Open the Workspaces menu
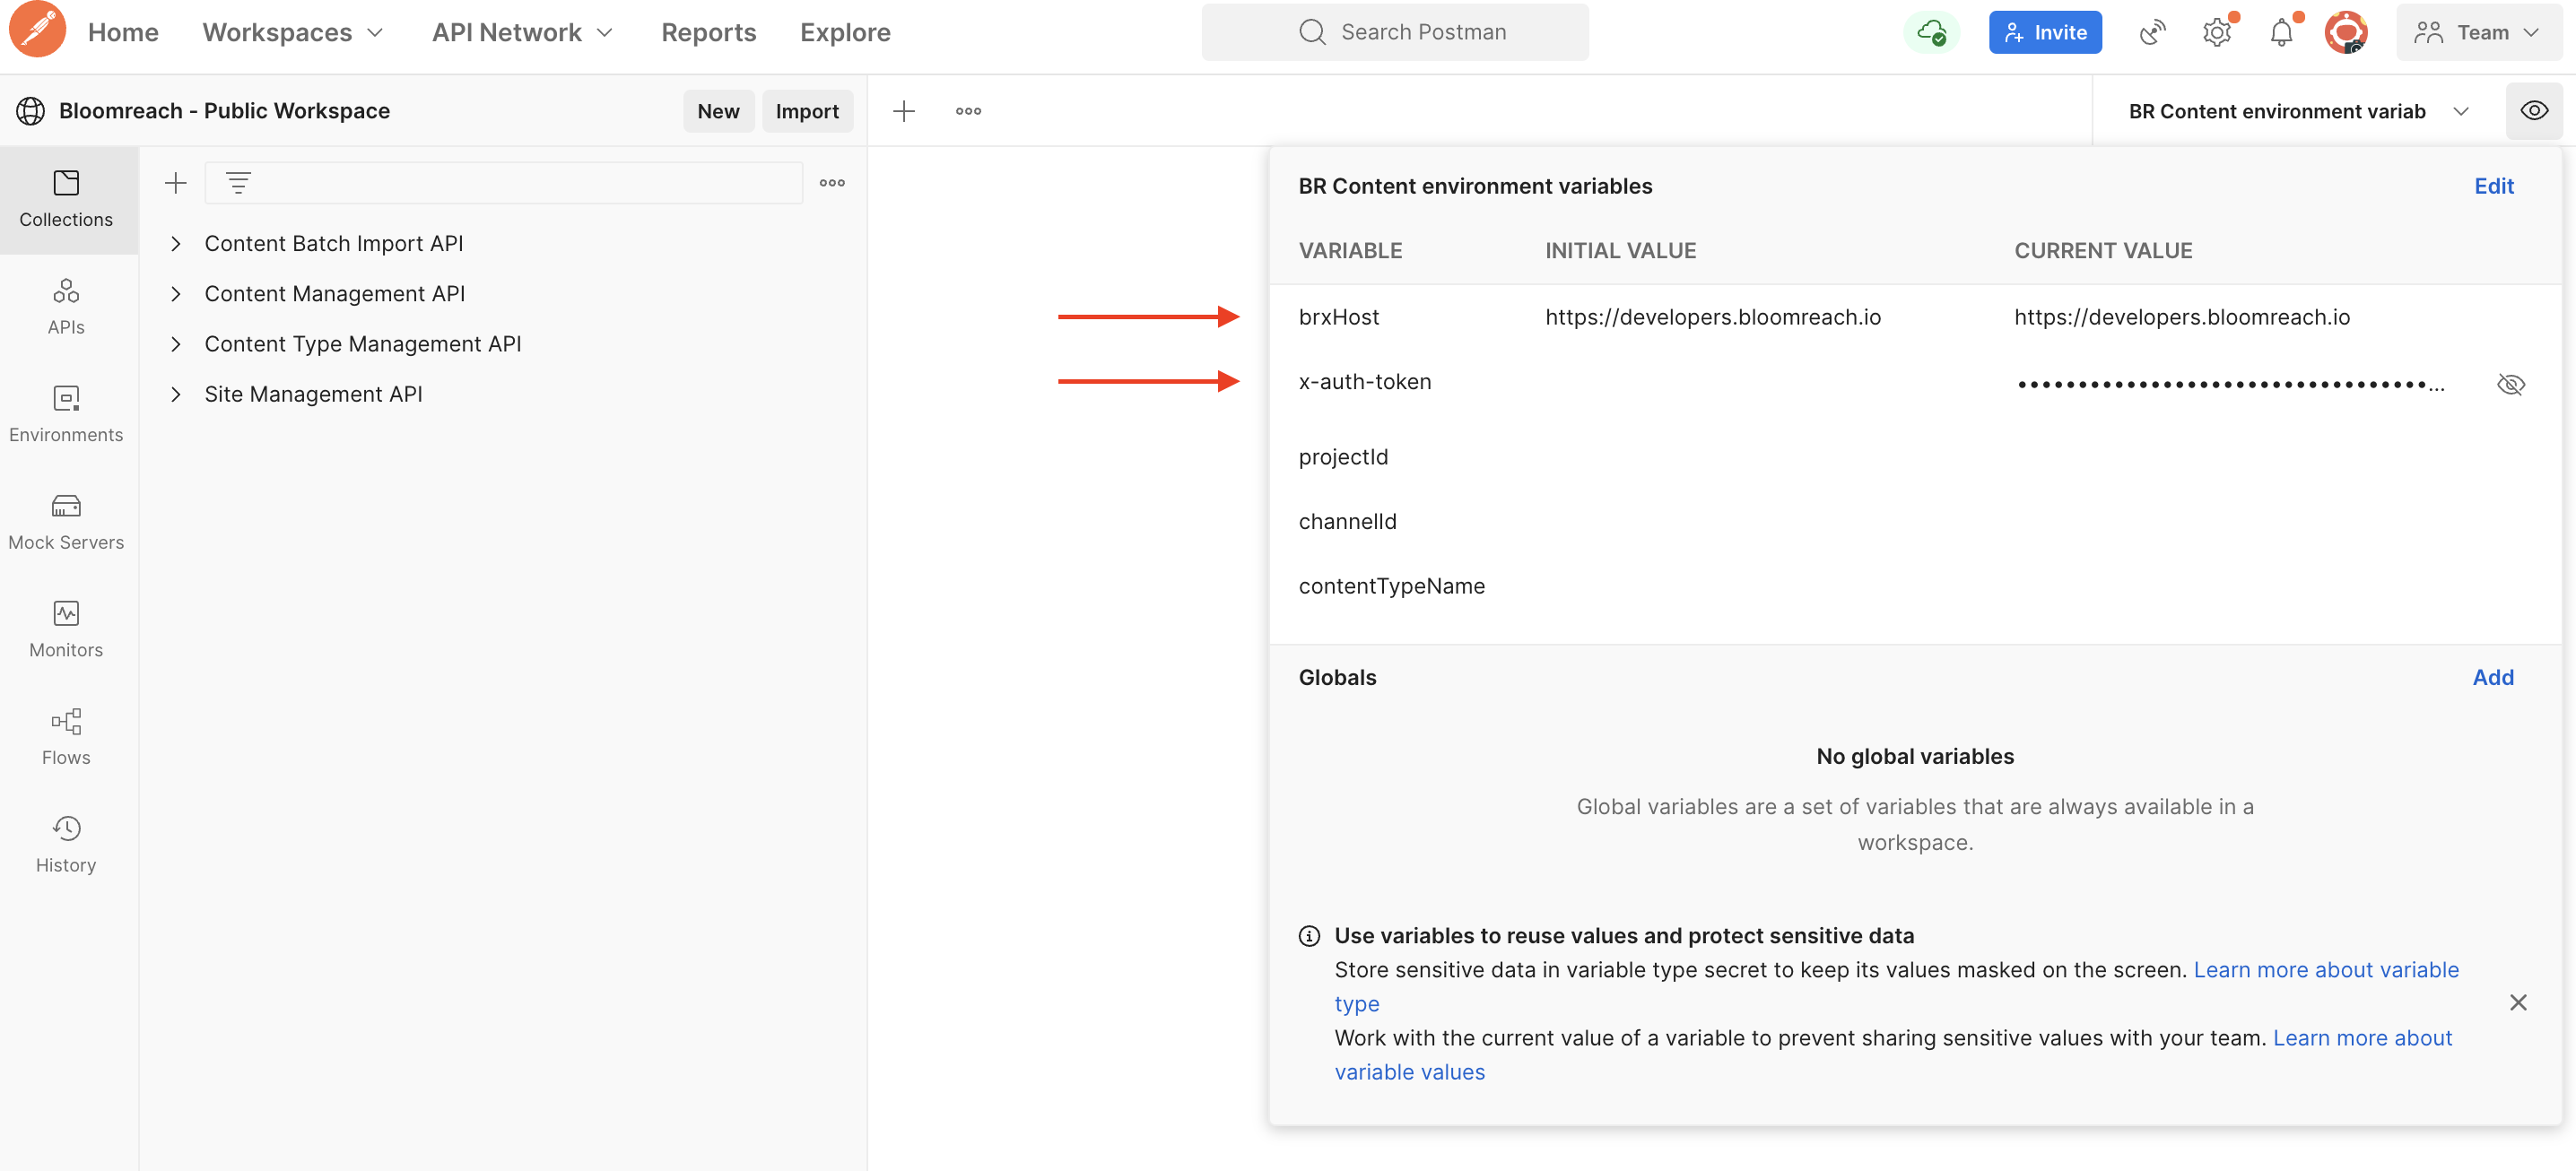The height and width of the screenshot is (1171, 2576). (x=292, y=32)
